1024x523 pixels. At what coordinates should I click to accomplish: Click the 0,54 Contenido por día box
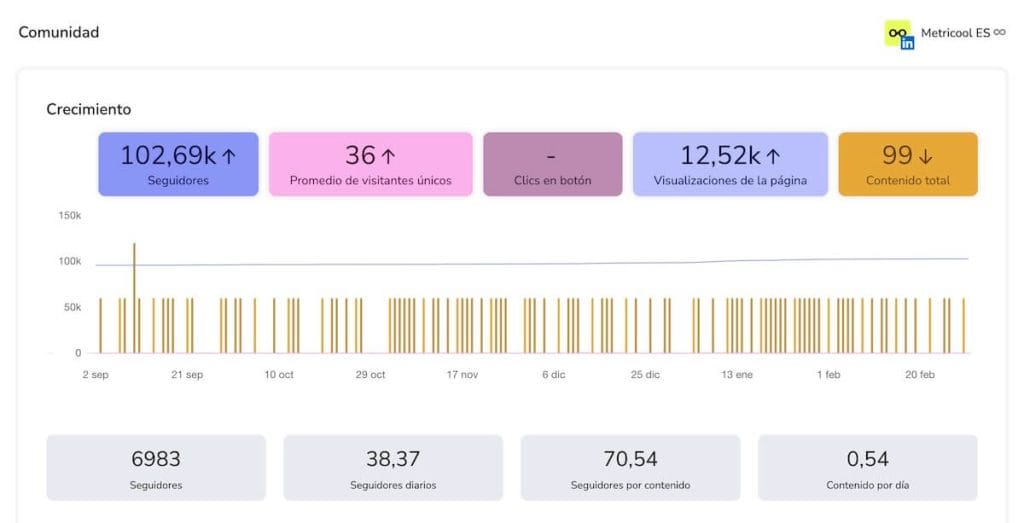tap(867, 467)
